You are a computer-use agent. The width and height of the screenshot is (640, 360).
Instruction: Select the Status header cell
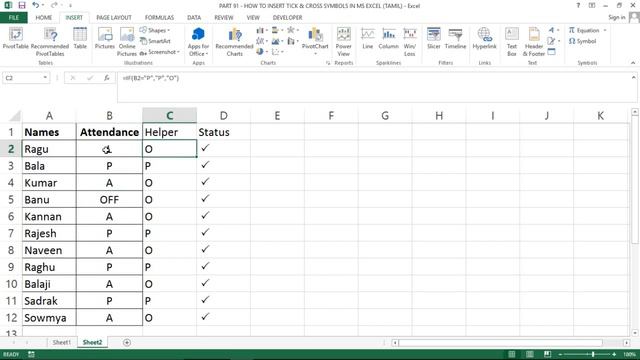tap(224, 132)
